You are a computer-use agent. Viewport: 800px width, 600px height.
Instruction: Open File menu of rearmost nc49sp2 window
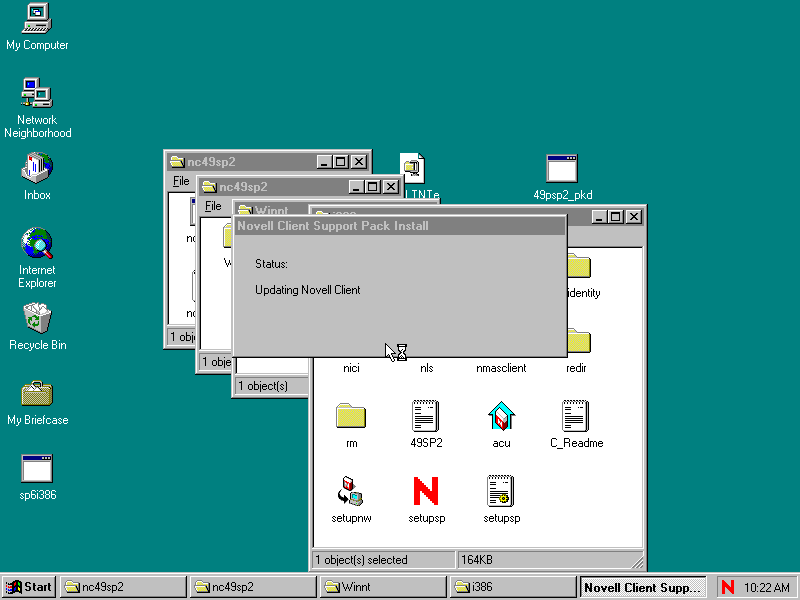point(181,181)
